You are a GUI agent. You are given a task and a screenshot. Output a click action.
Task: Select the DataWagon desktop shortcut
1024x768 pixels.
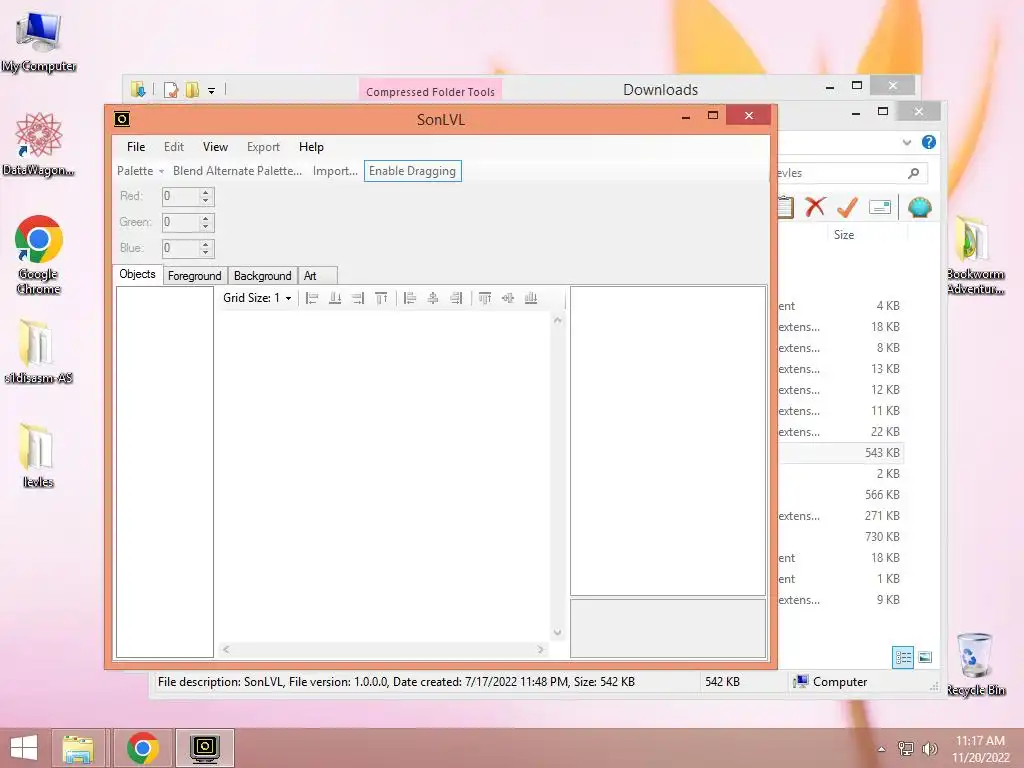coord(39,144)
